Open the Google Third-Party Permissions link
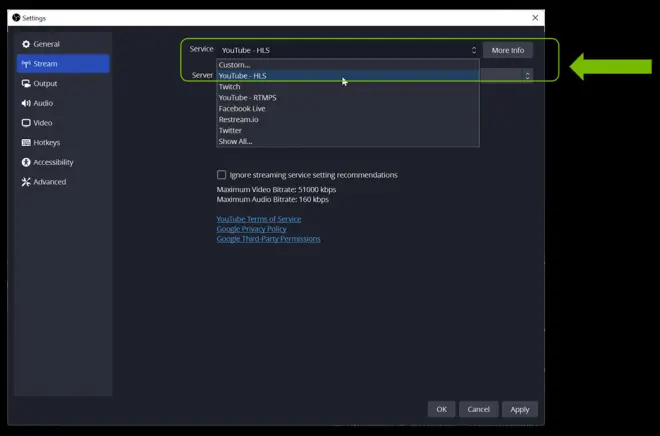The width and height of the screenshot is (660, 436). pyautogui.click(x=269, y=239)
